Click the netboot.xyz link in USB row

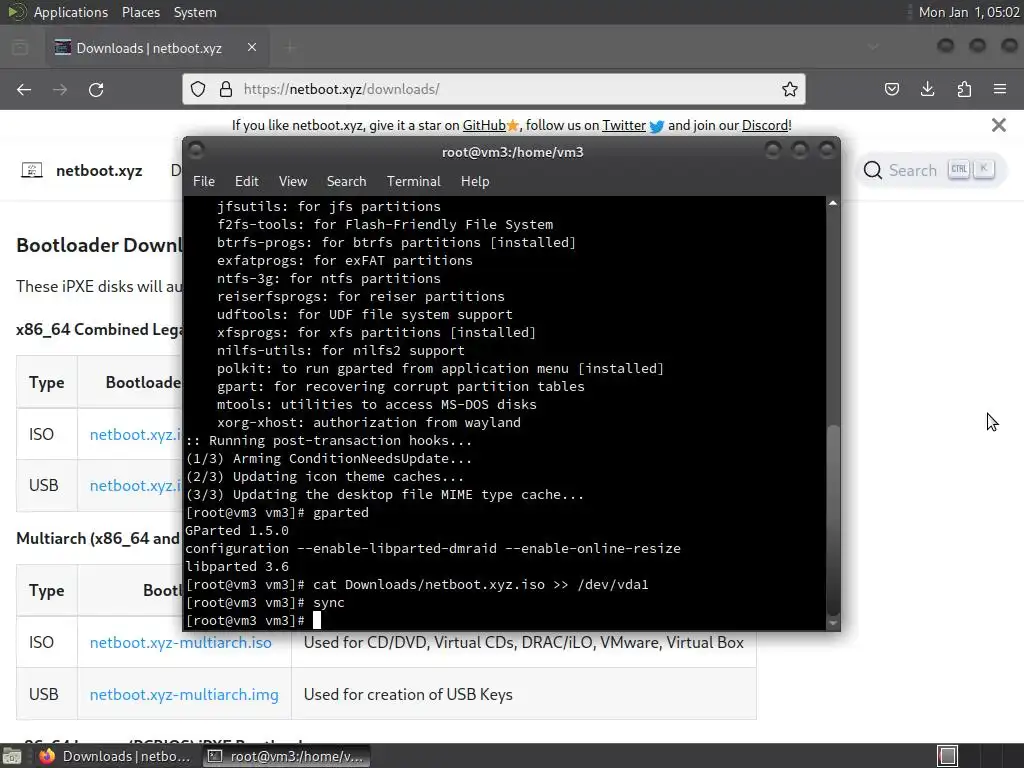tap(136, 486)
